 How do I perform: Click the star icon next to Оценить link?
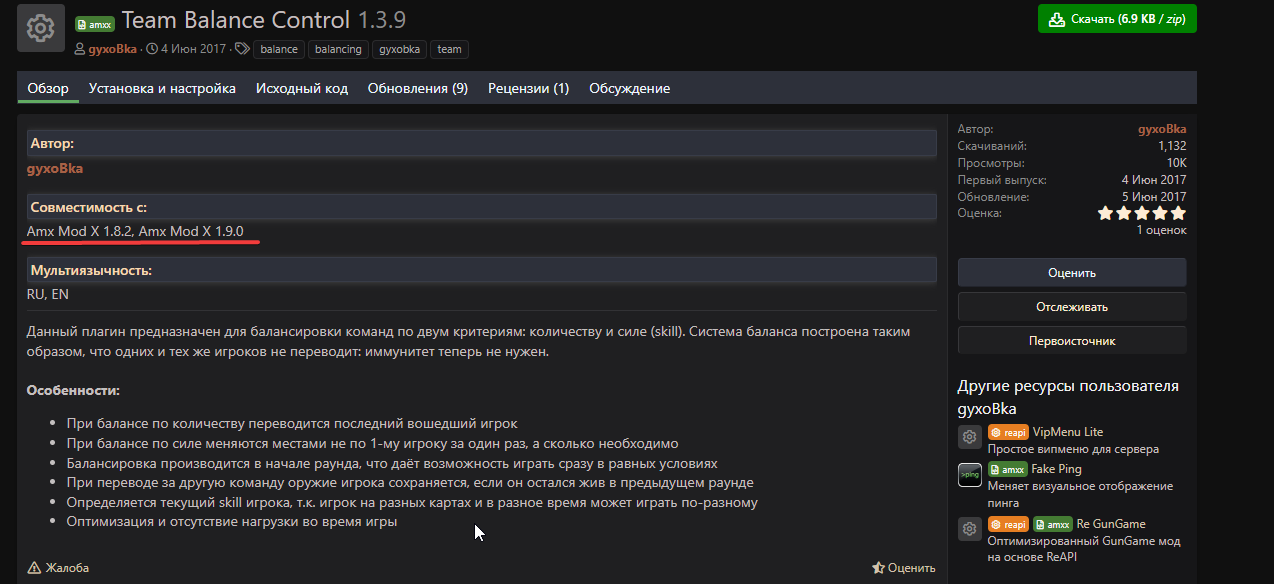878,568
